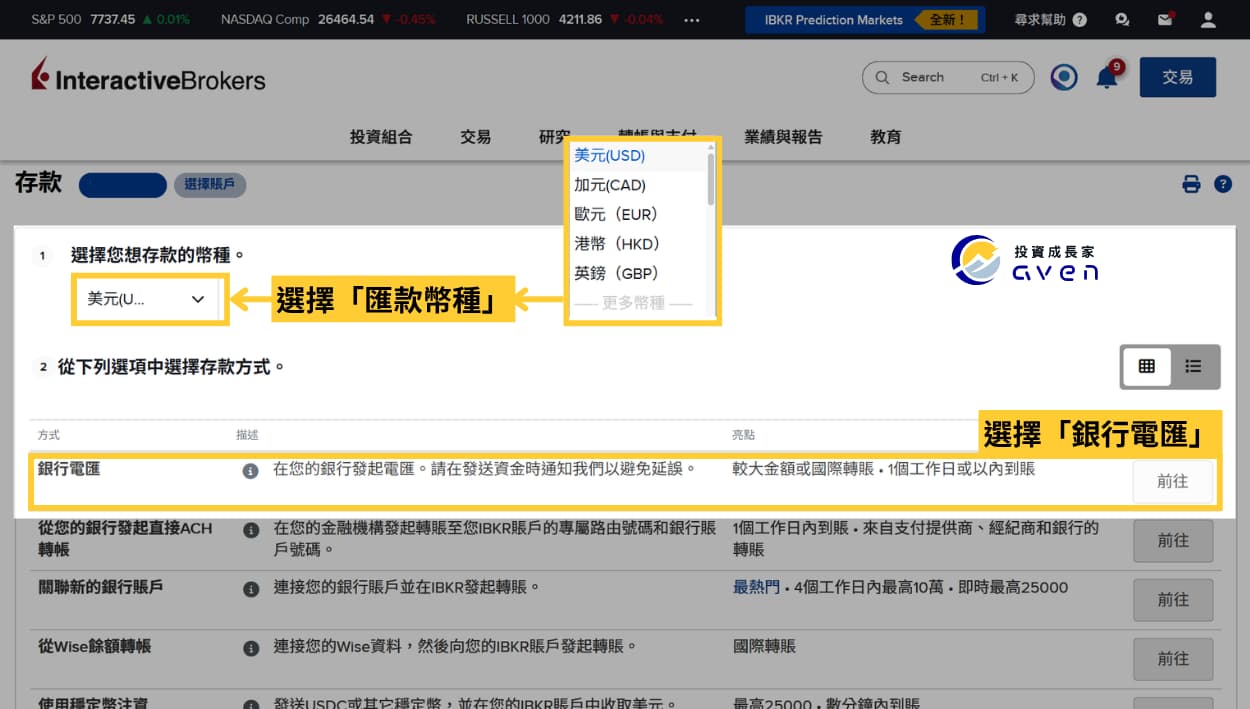
Task: Click the currency list scrollbar
Action: coord(711,178)
